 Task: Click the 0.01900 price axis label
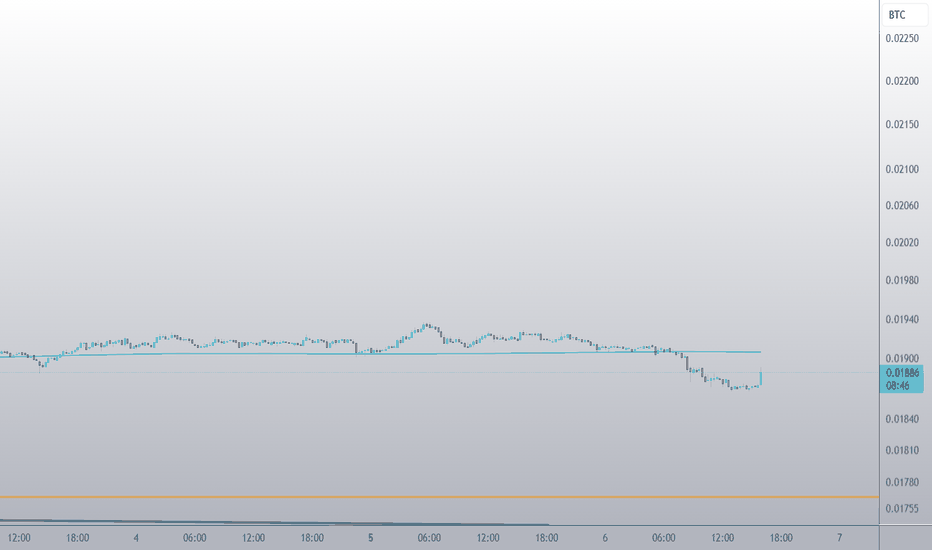902,359
